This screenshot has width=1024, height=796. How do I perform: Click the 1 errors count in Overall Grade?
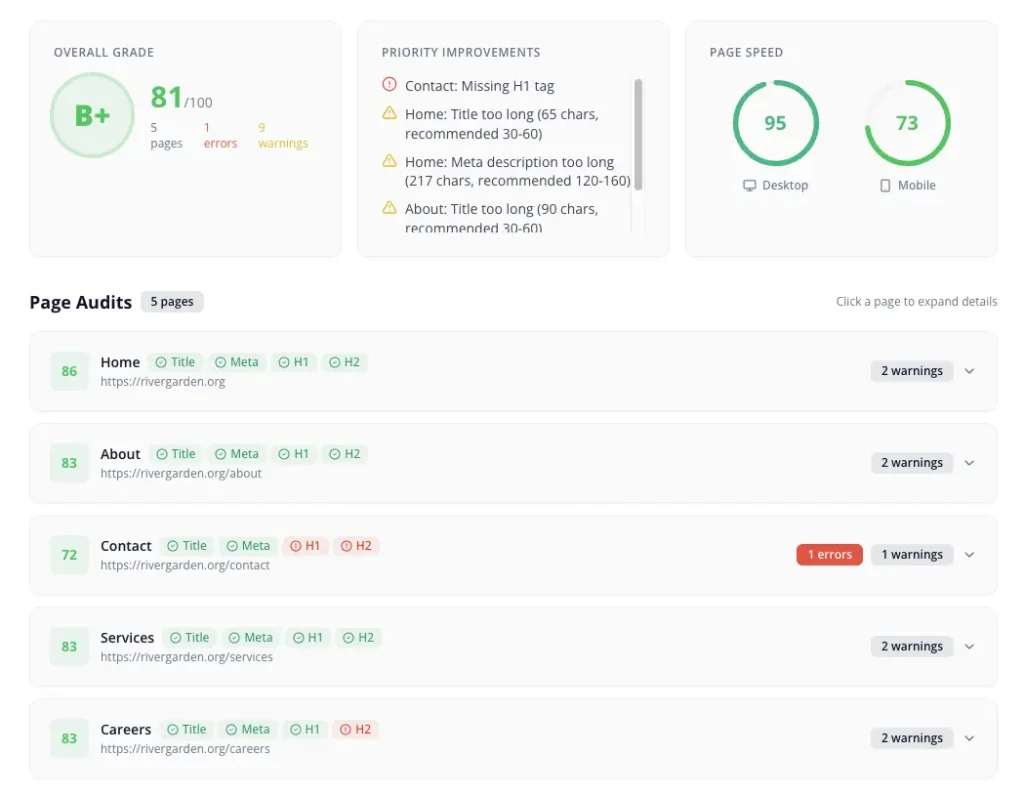coord(220,135)
